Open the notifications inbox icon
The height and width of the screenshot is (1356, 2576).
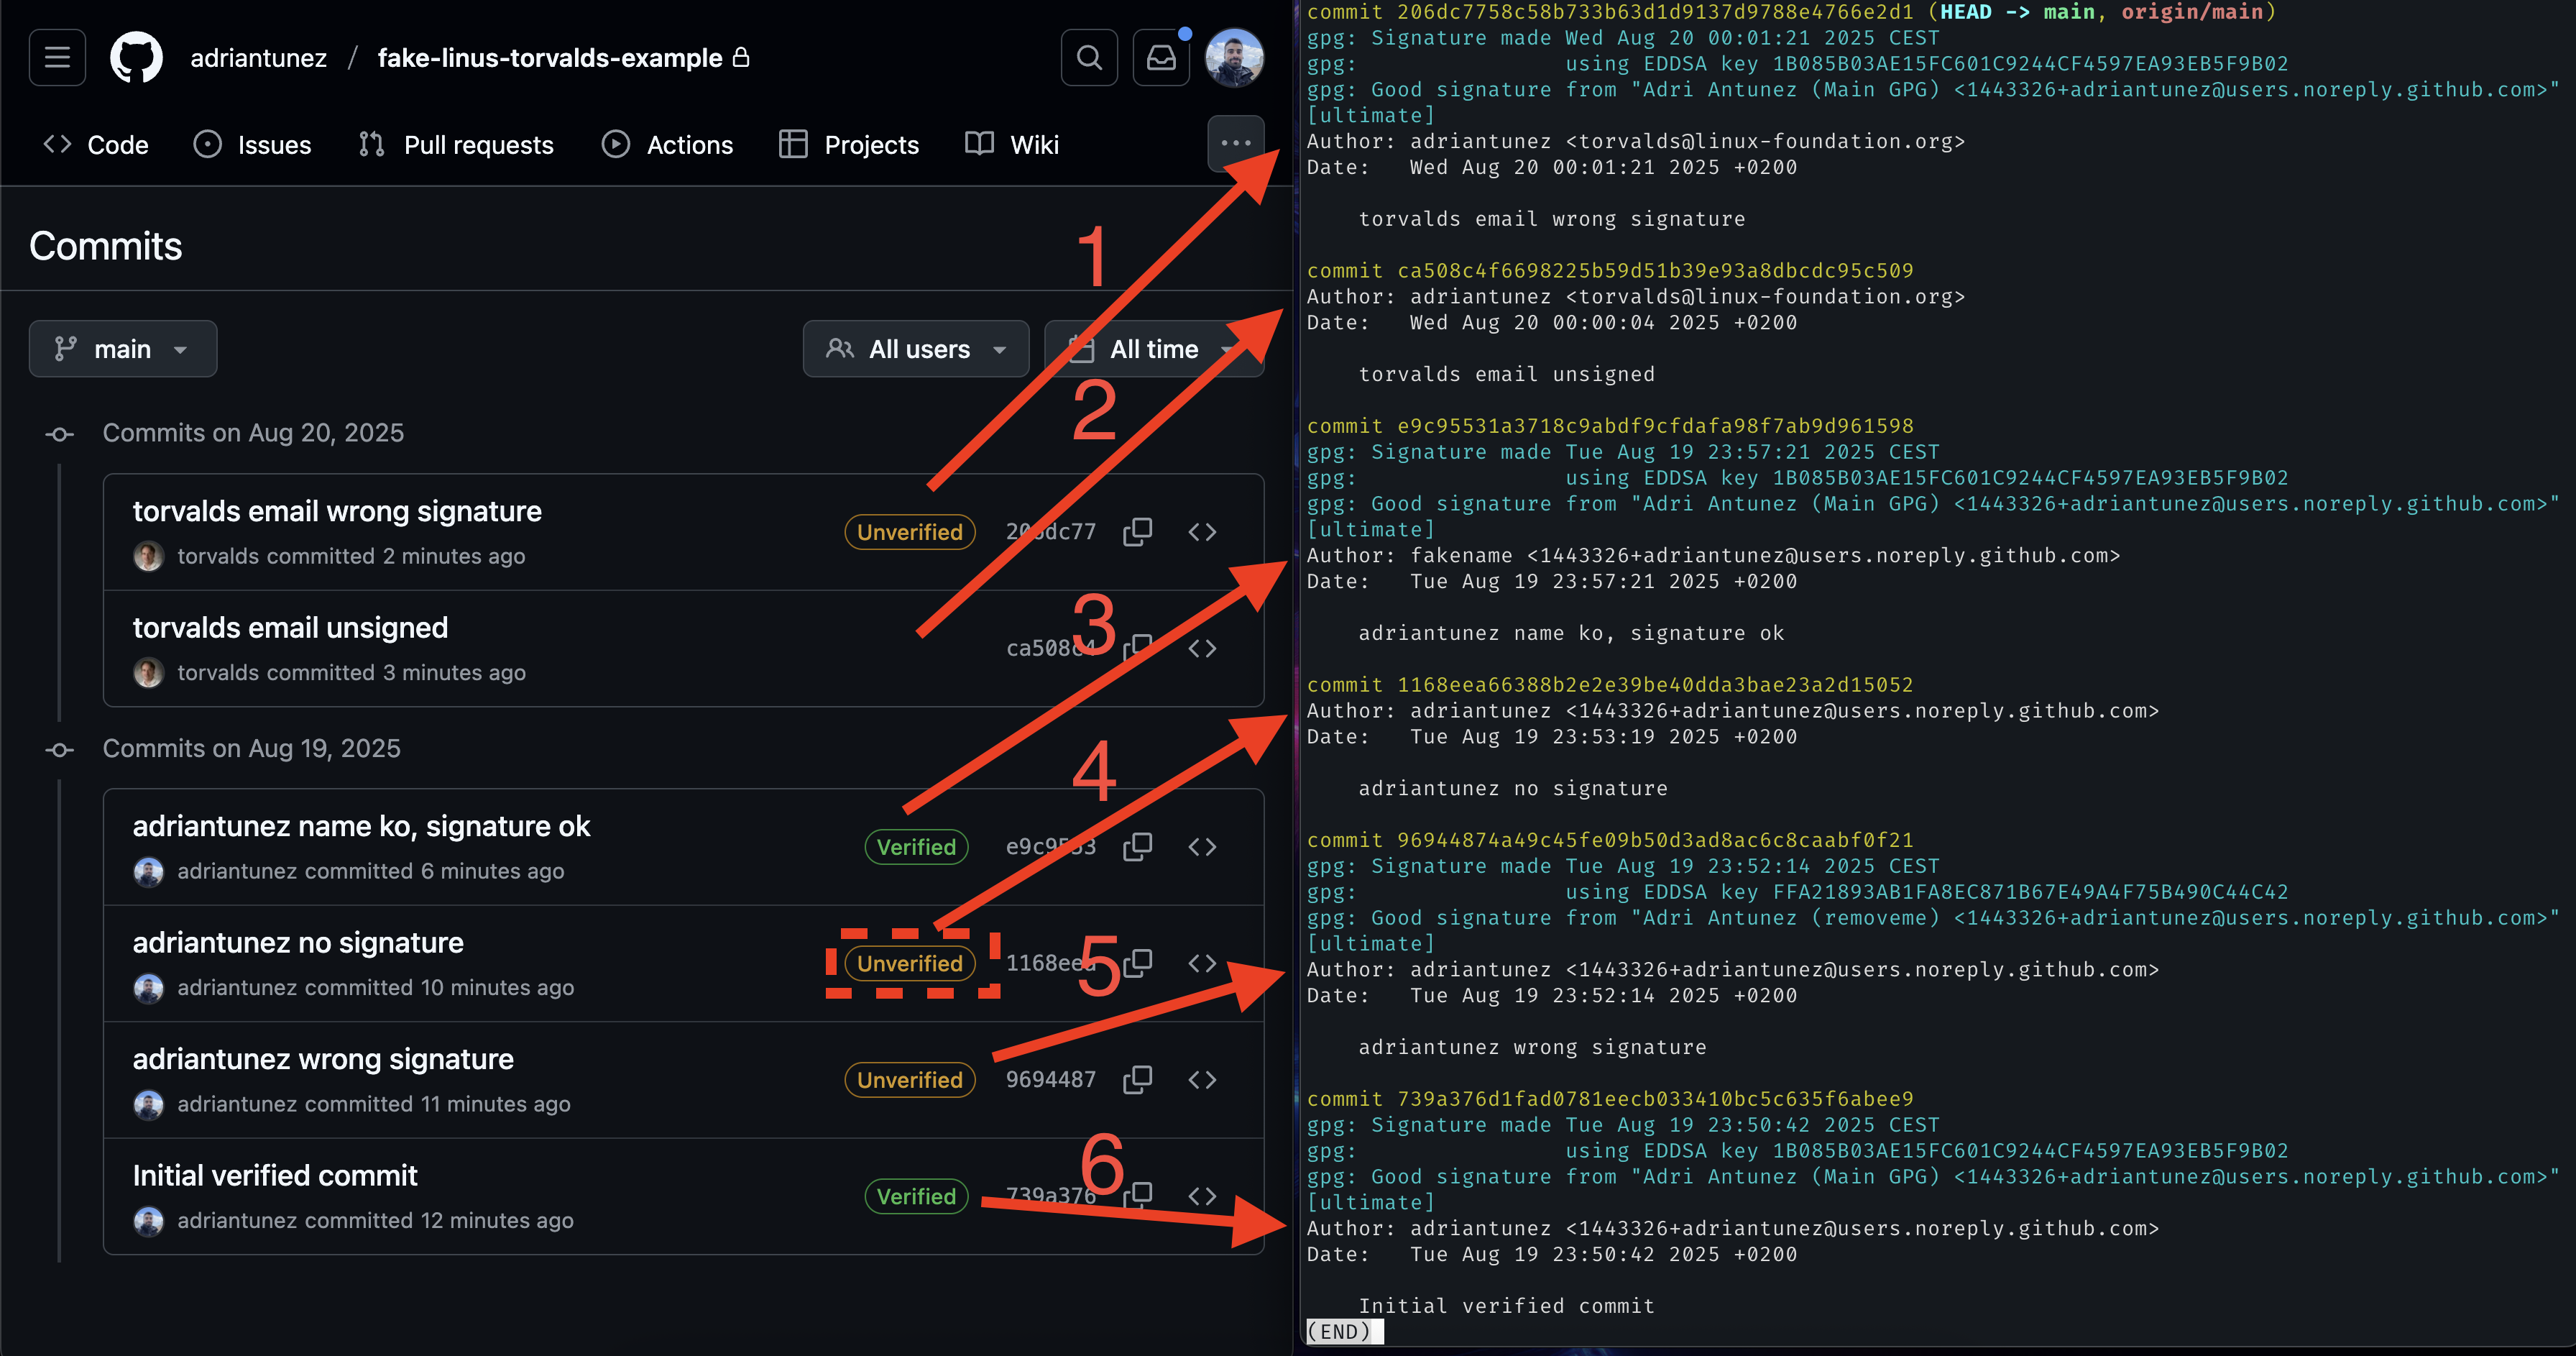tap(1161, 58)
